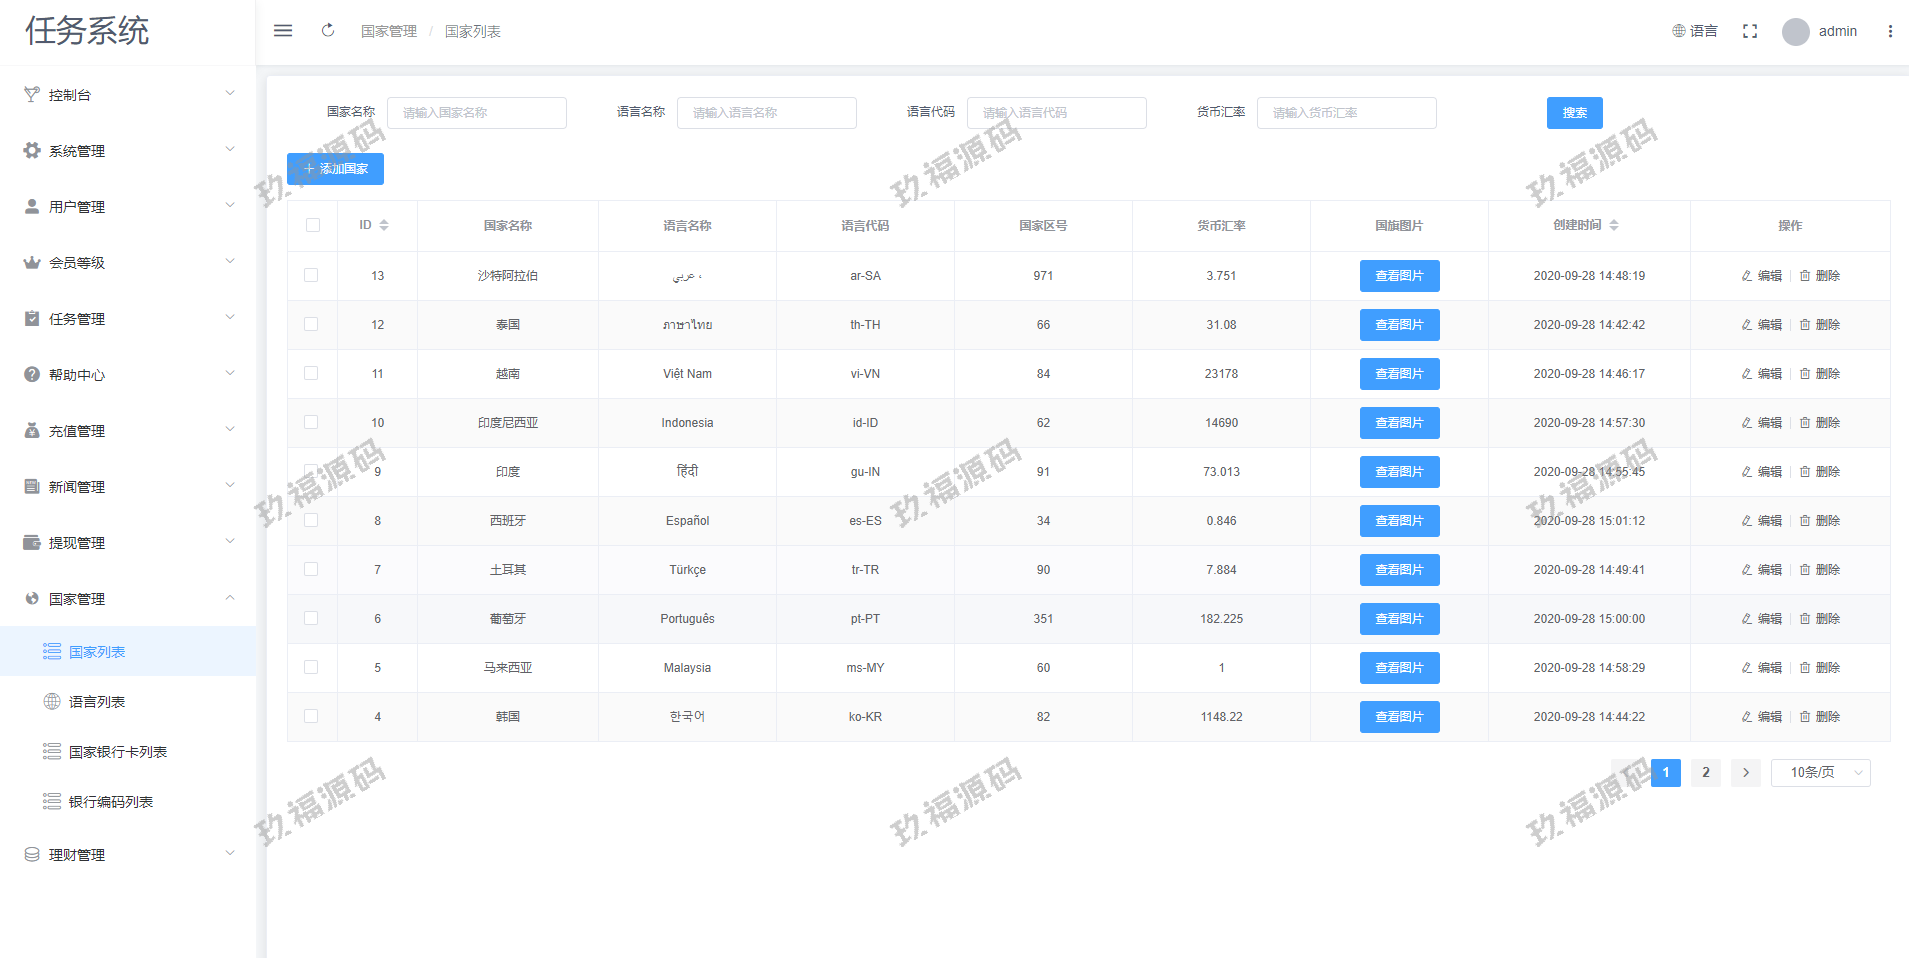Toggle fullscreen mode icon
1909x958 pixels.
point(1749,31)
